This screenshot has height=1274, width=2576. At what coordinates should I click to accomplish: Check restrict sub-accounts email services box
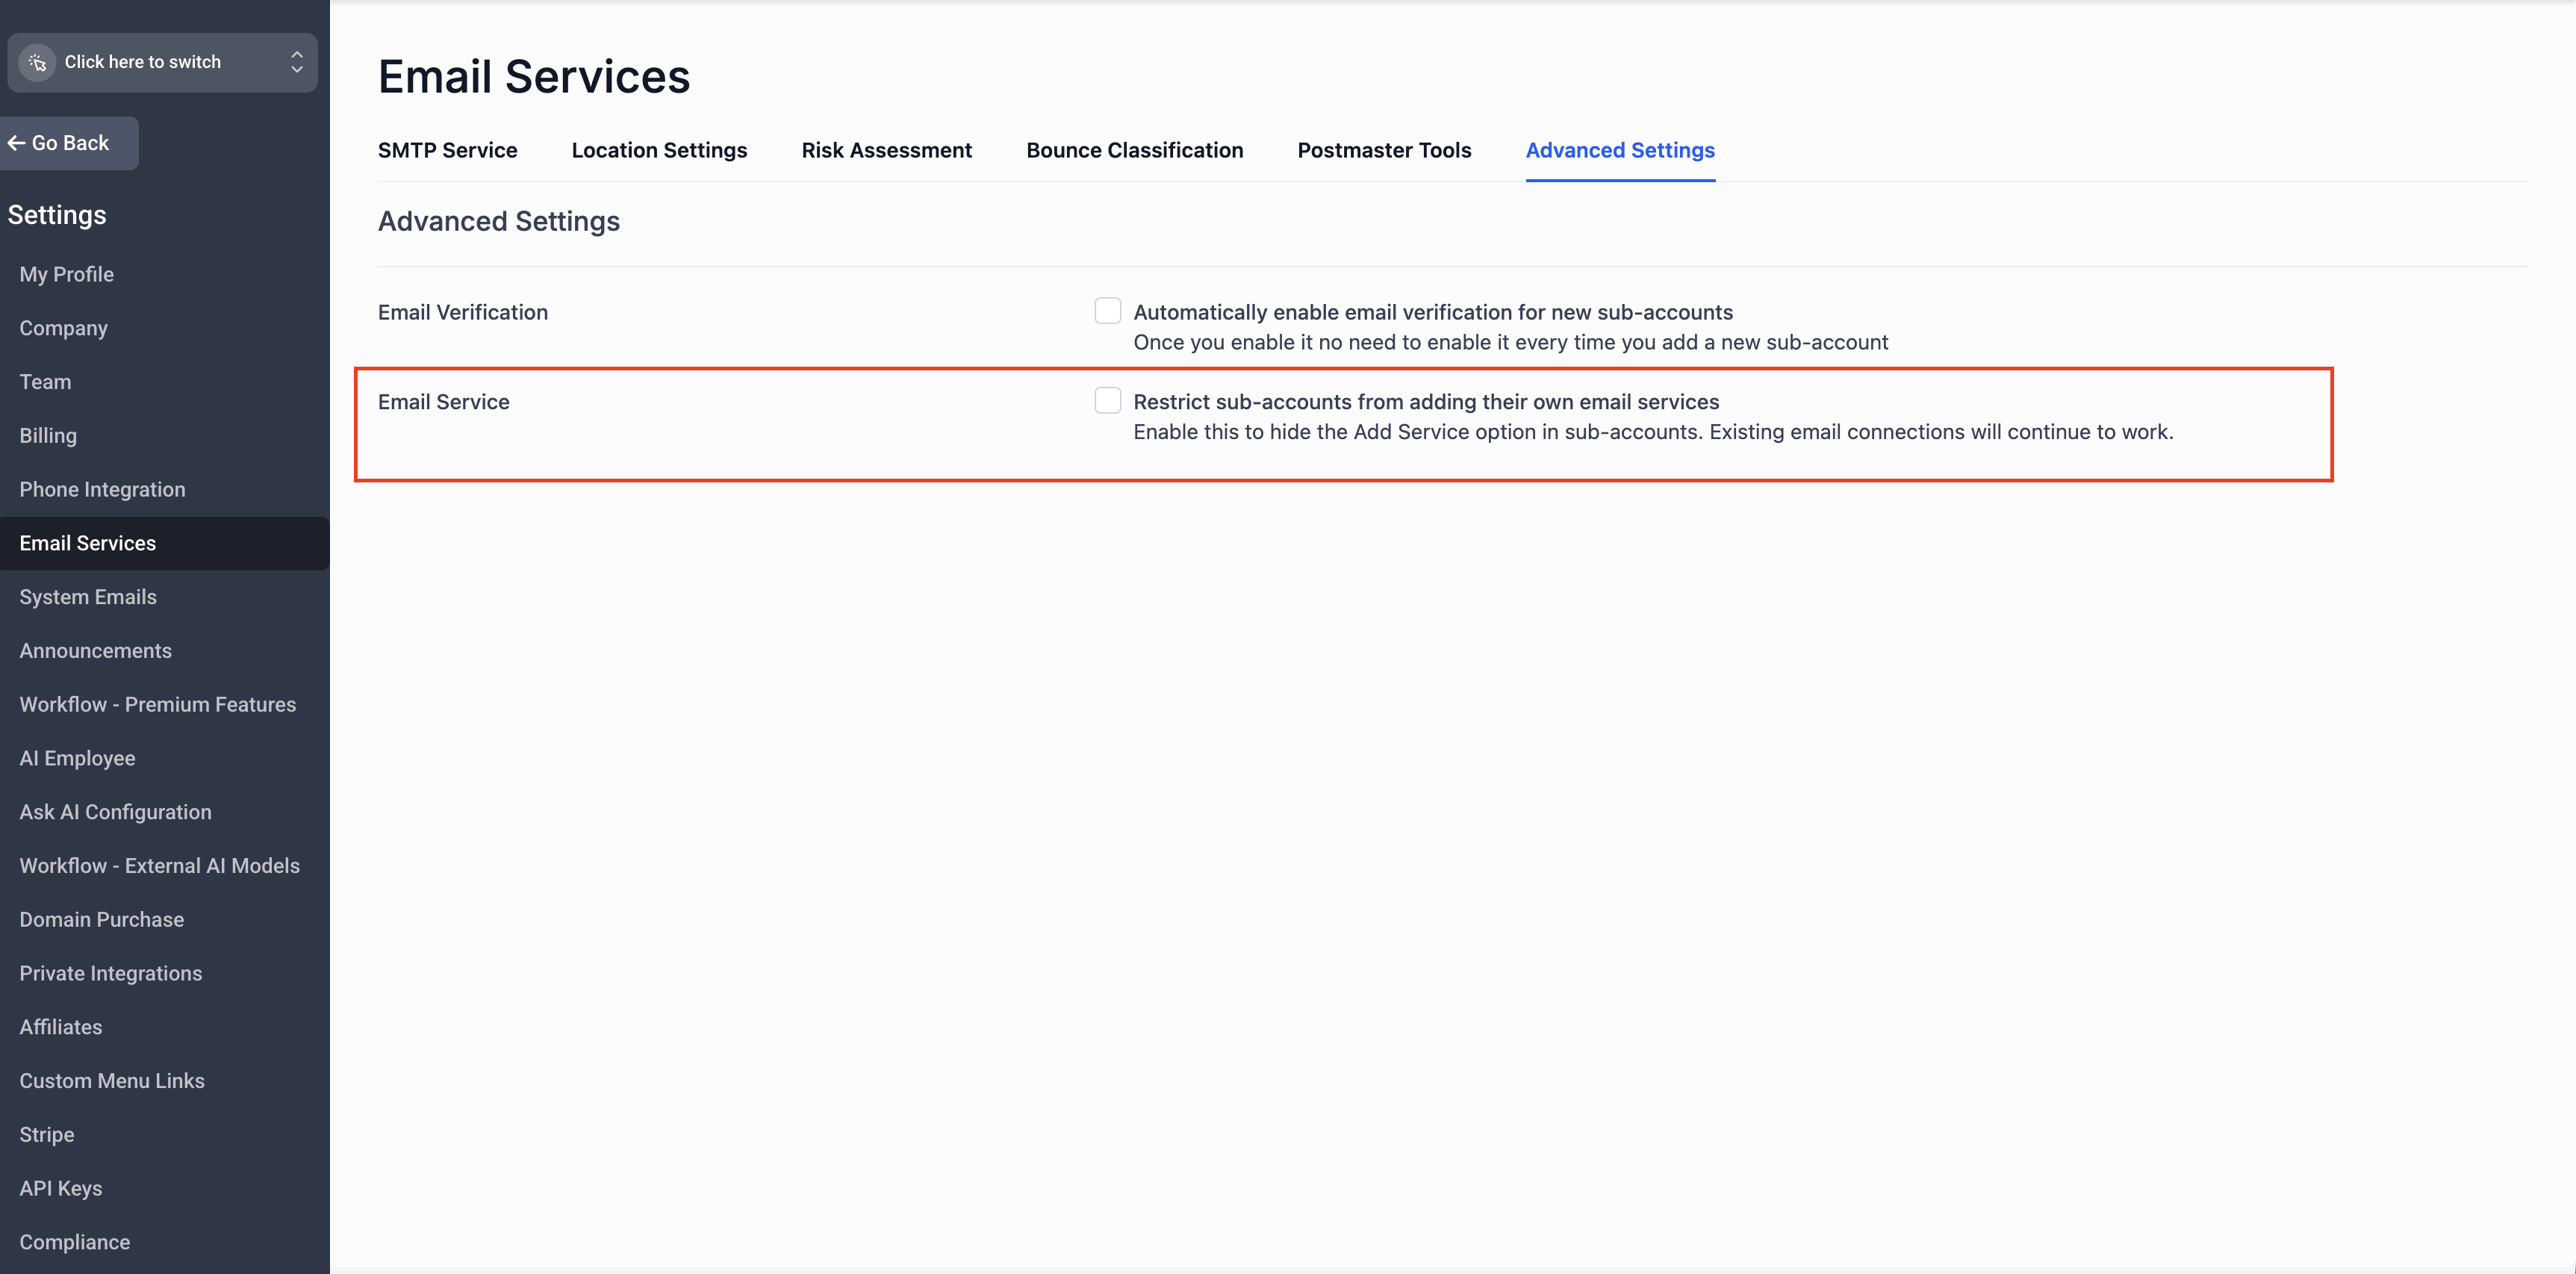(x=1107, y=401)
